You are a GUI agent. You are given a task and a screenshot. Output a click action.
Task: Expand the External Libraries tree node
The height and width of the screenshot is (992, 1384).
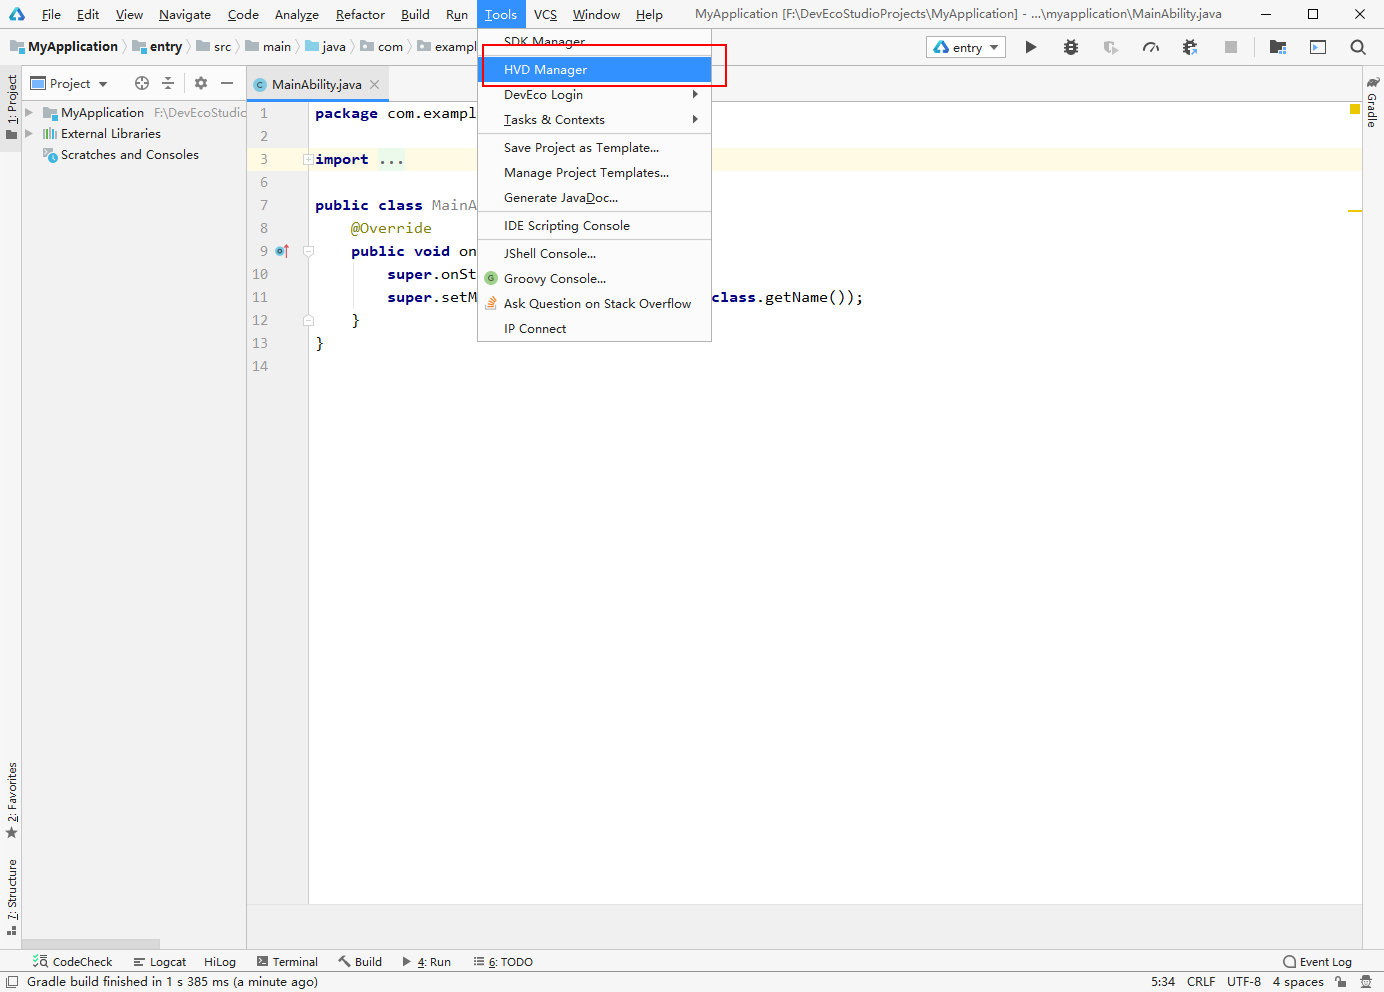click(x=29, y=134)
